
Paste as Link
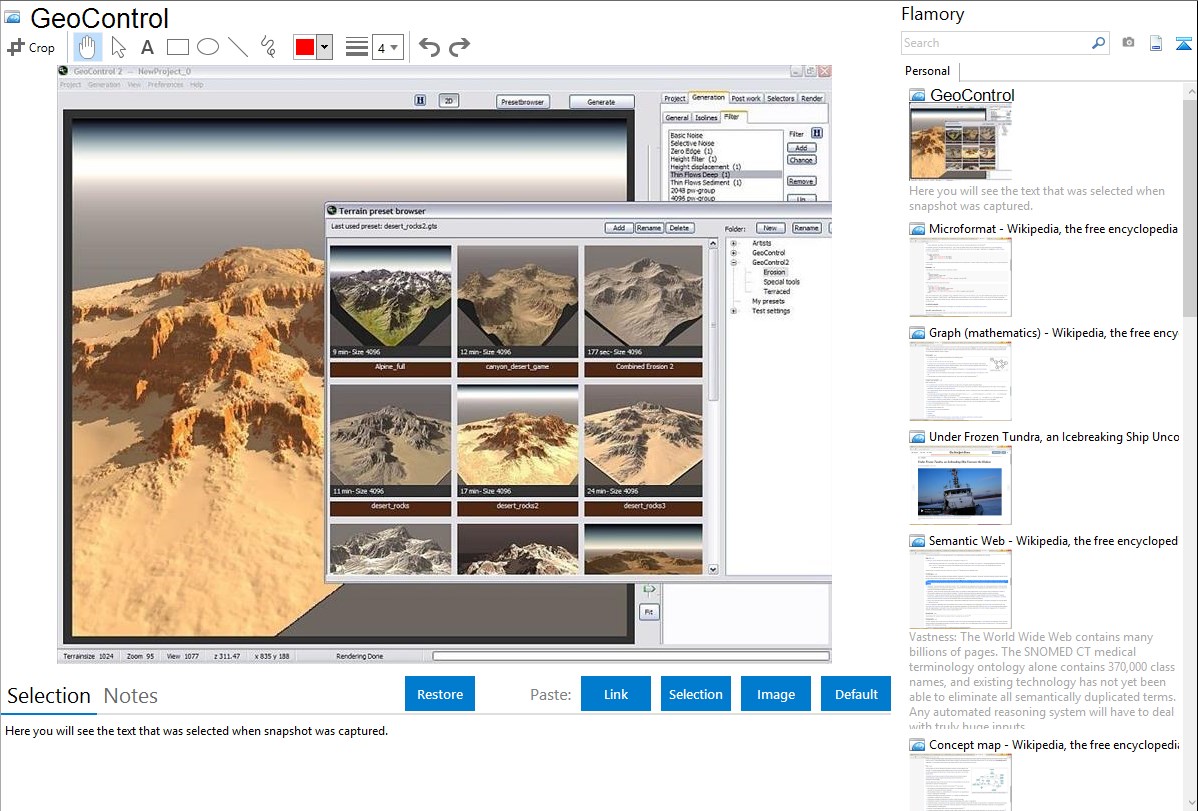pyautogui.click(x=616, y=694)
